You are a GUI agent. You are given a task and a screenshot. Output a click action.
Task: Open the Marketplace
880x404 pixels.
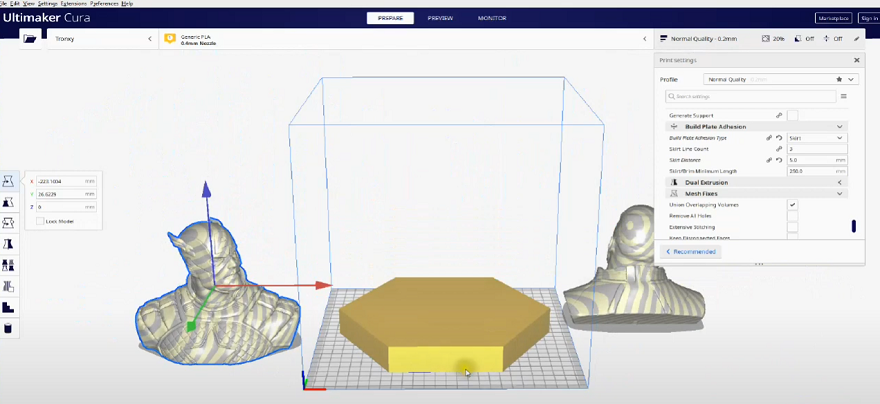[833, 18]
